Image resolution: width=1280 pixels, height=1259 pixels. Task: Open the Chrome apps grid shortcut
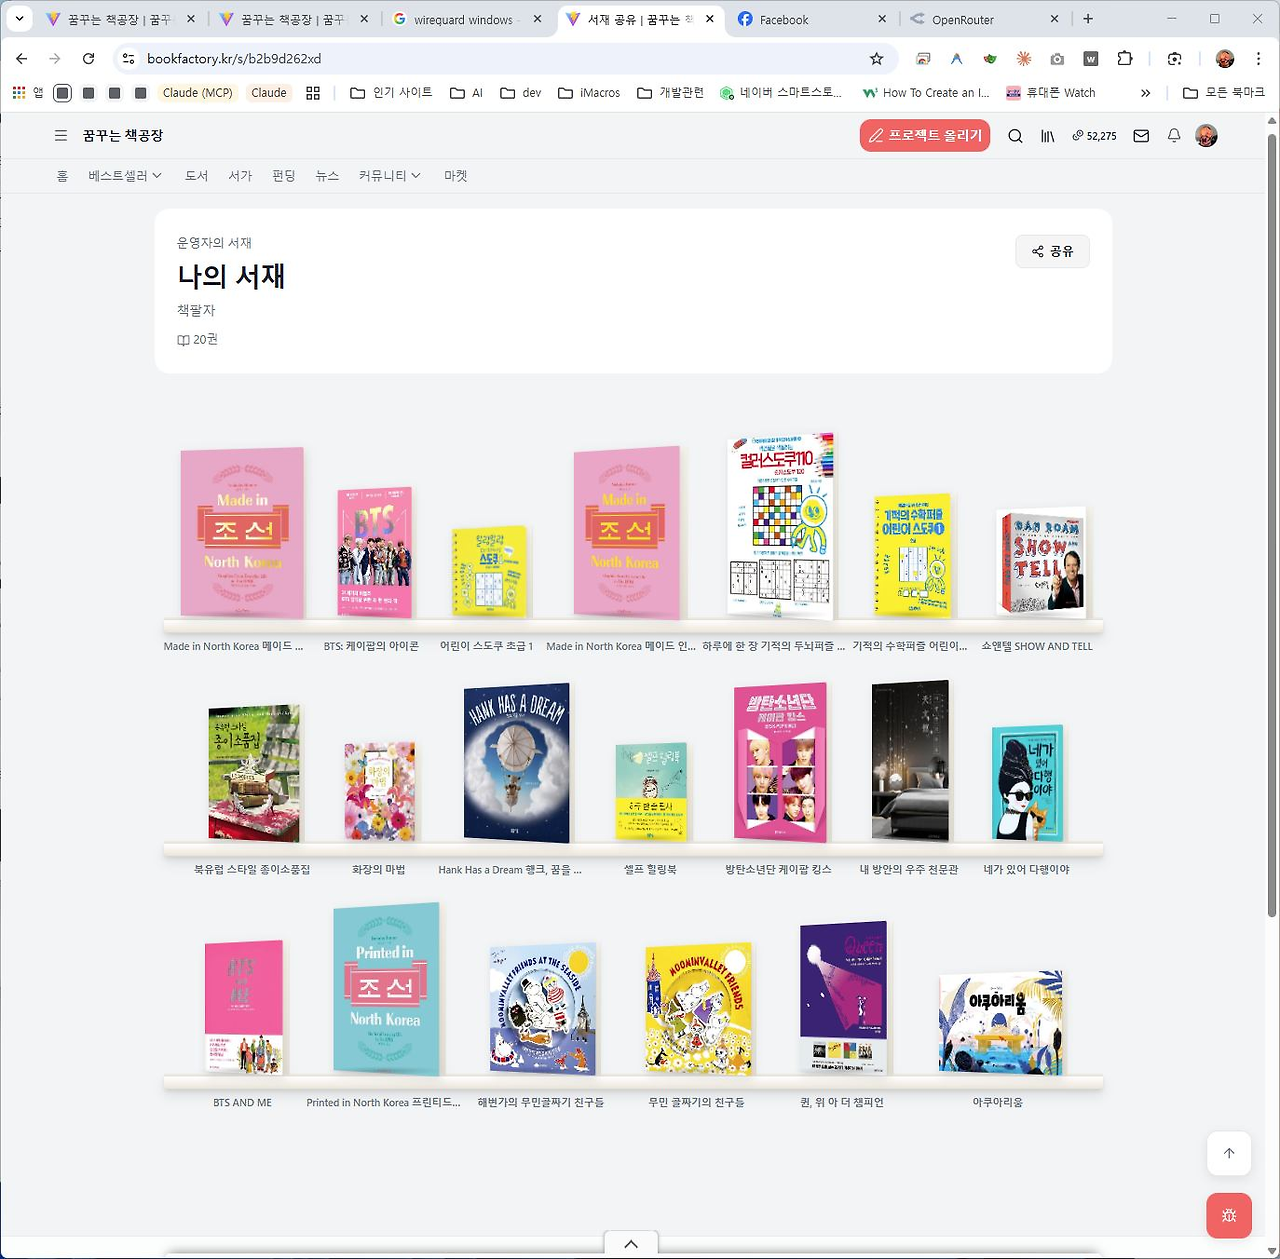(x=19, y=93)
